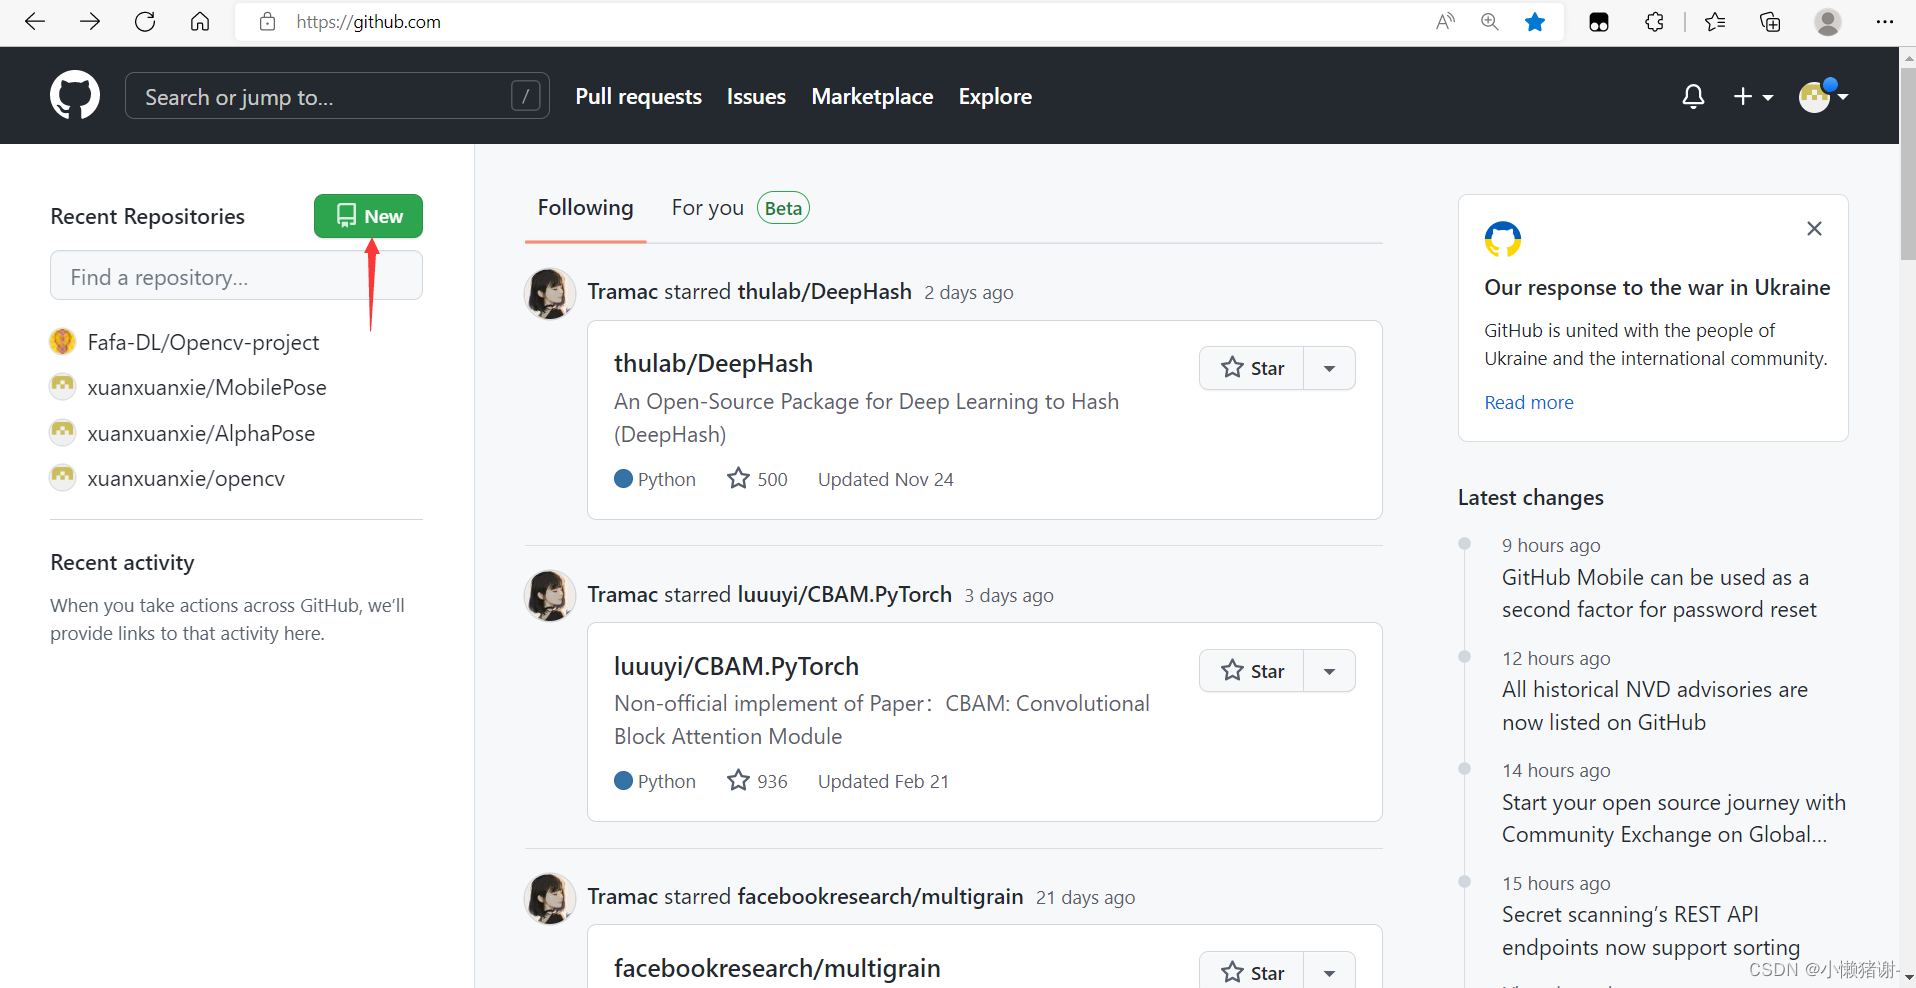
Task: Click the GitHub octocat logo
Action: [x=75, y=96]
